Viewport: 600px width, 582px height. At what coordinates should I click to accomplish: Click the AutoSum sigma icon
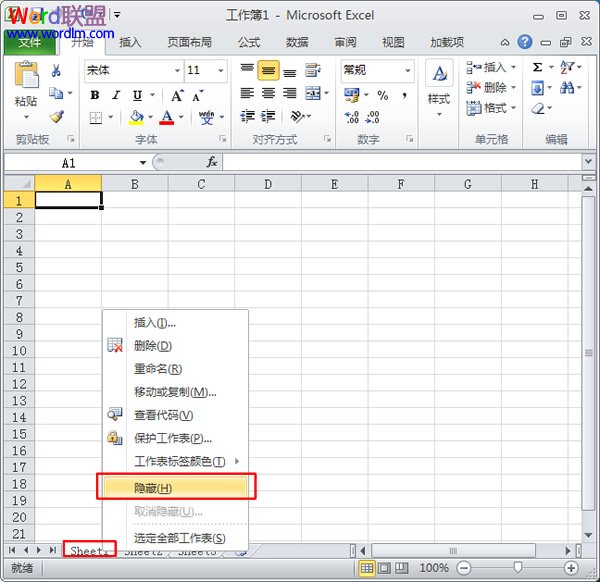pyautogui.click(x=537, y=67)
